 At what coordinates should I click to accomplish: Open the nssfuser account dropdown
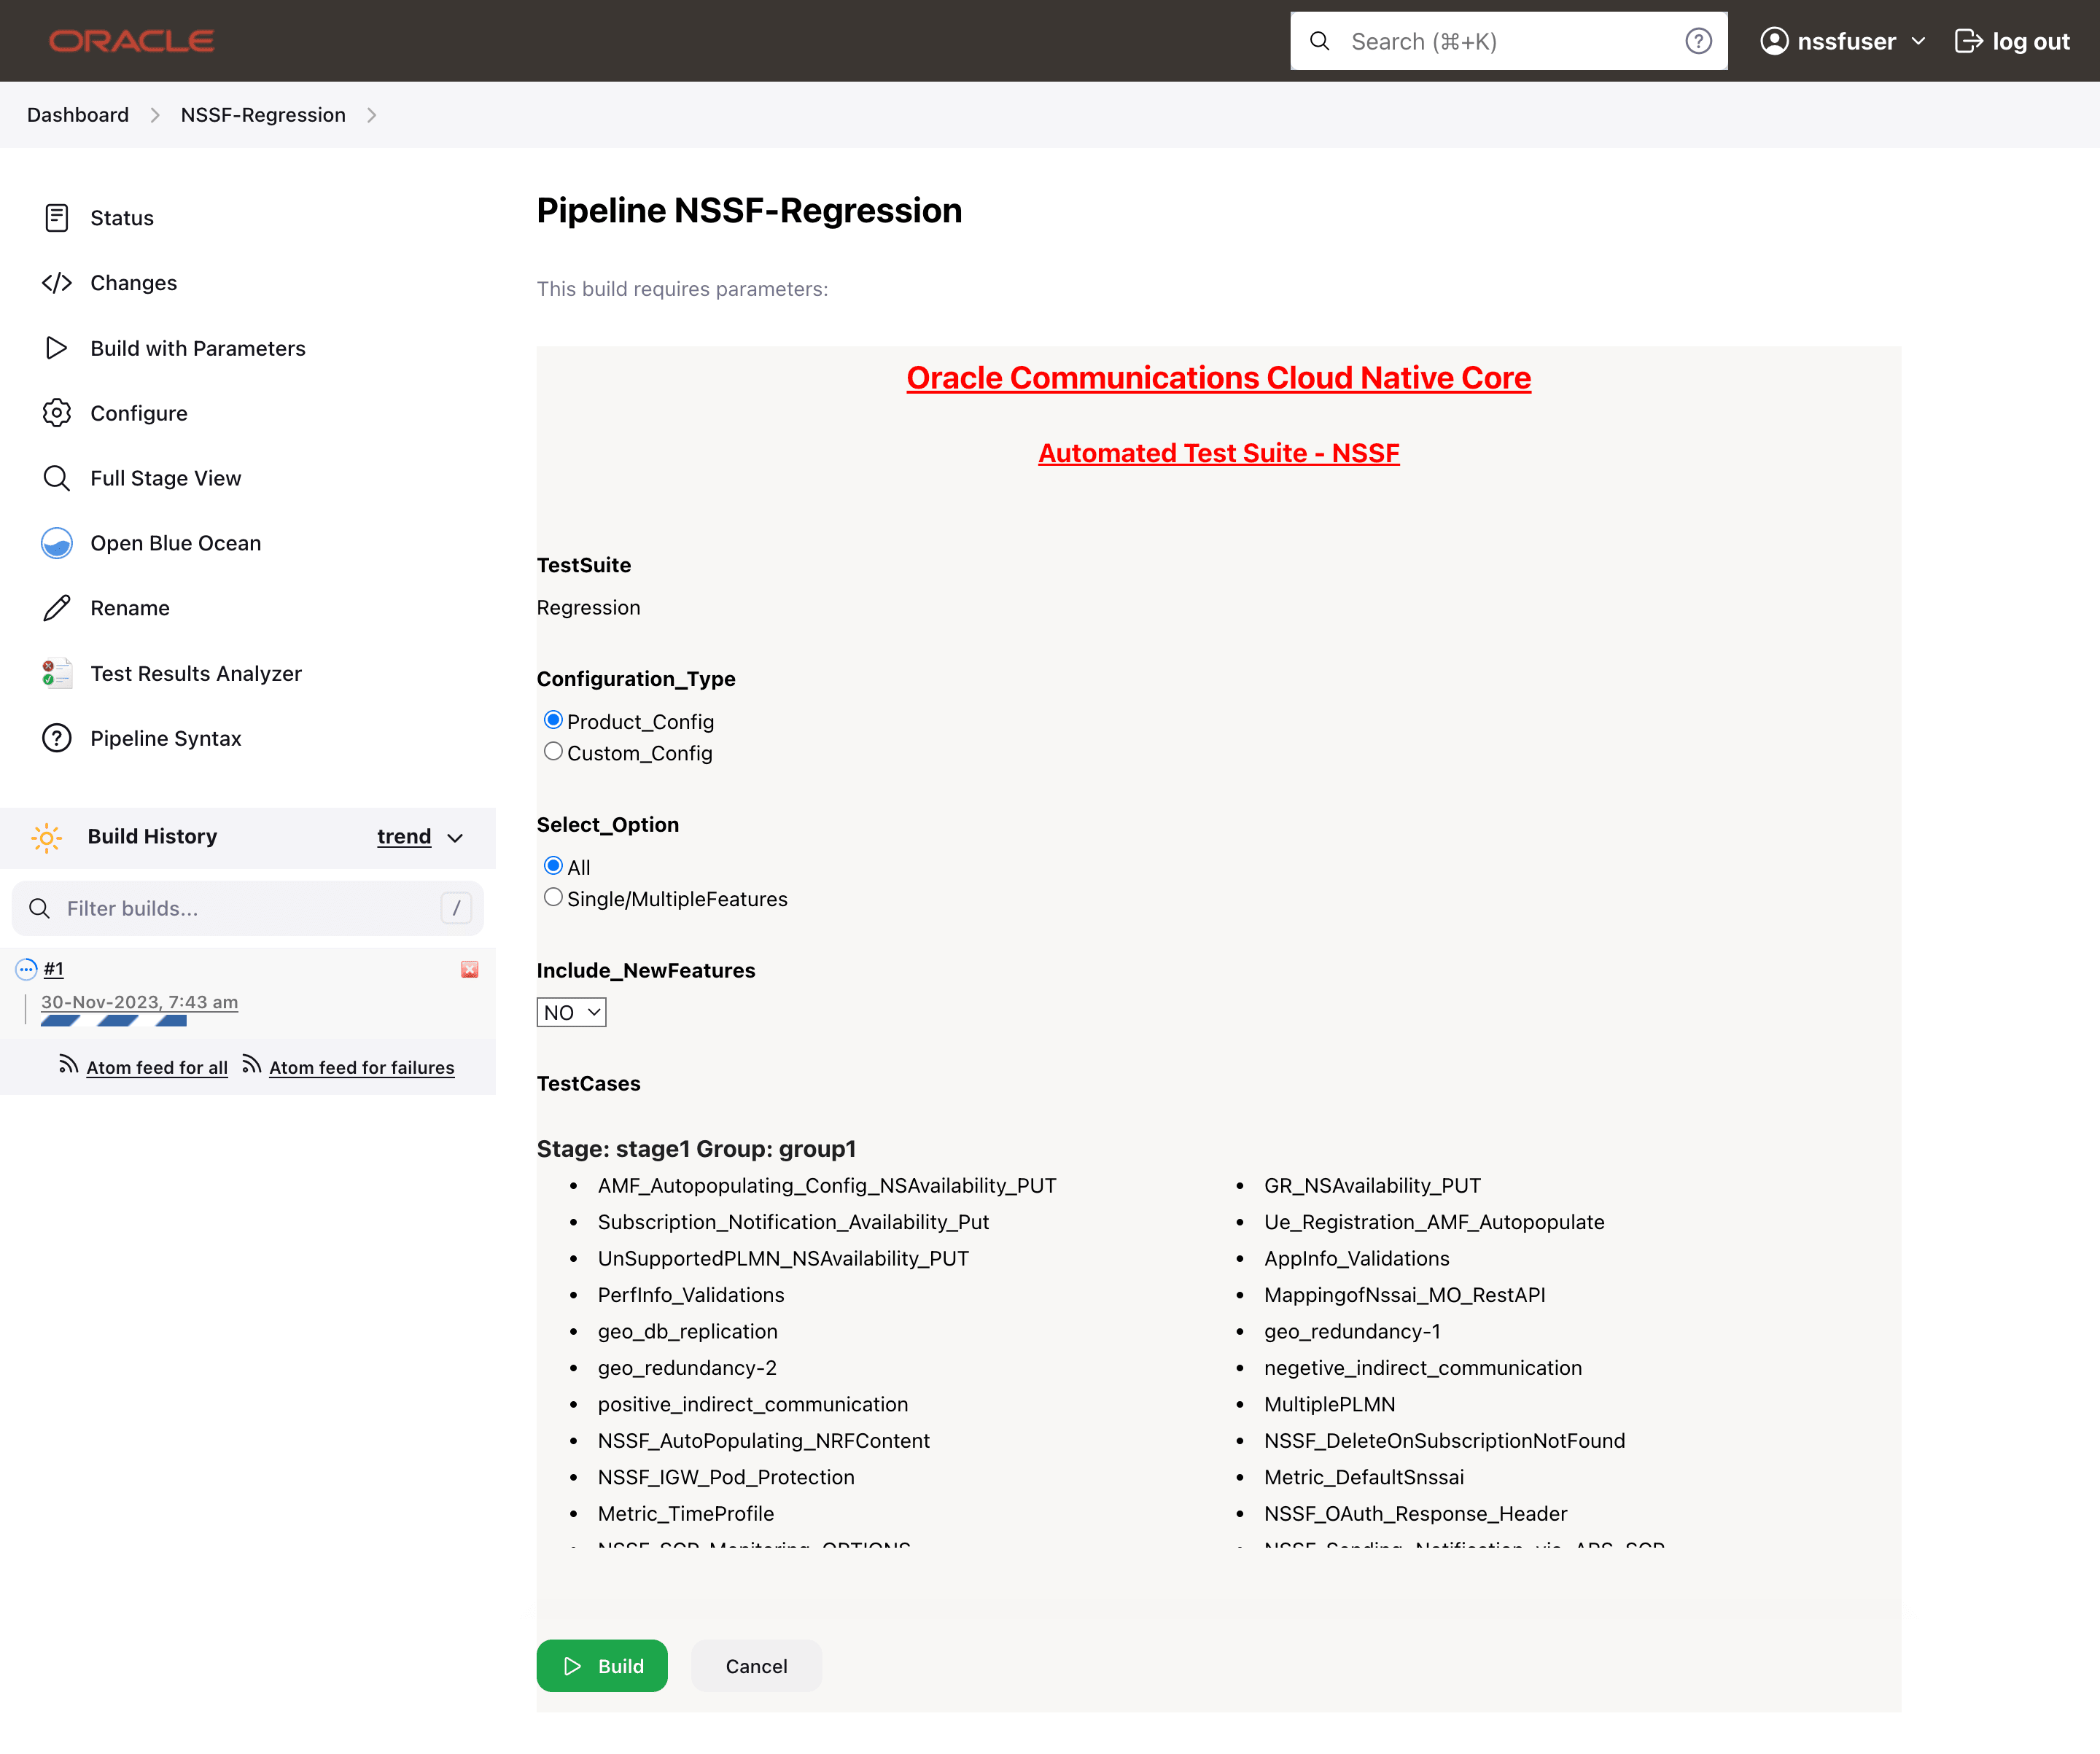[x=1843, y=41]
